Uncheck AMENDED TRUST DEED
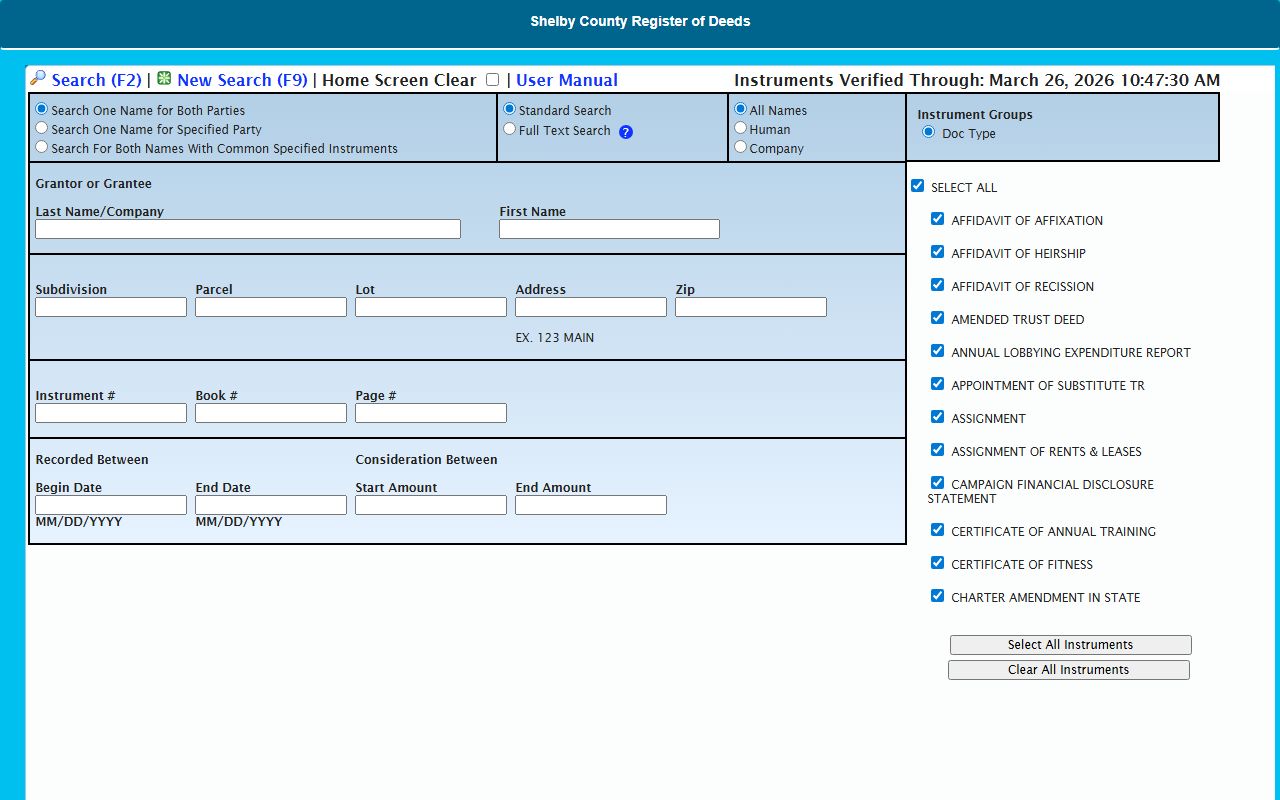The width and height of the screenshot is (1280, 800). [938, 318]
